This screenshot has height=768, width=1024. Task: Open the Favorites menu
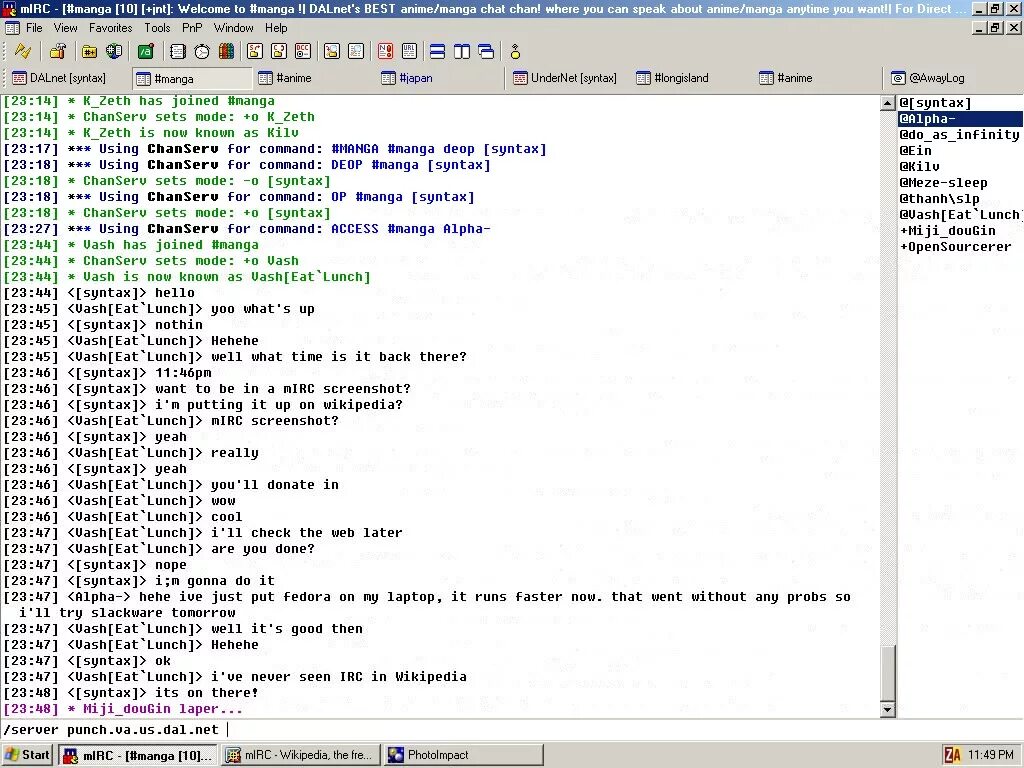point(110,28)
